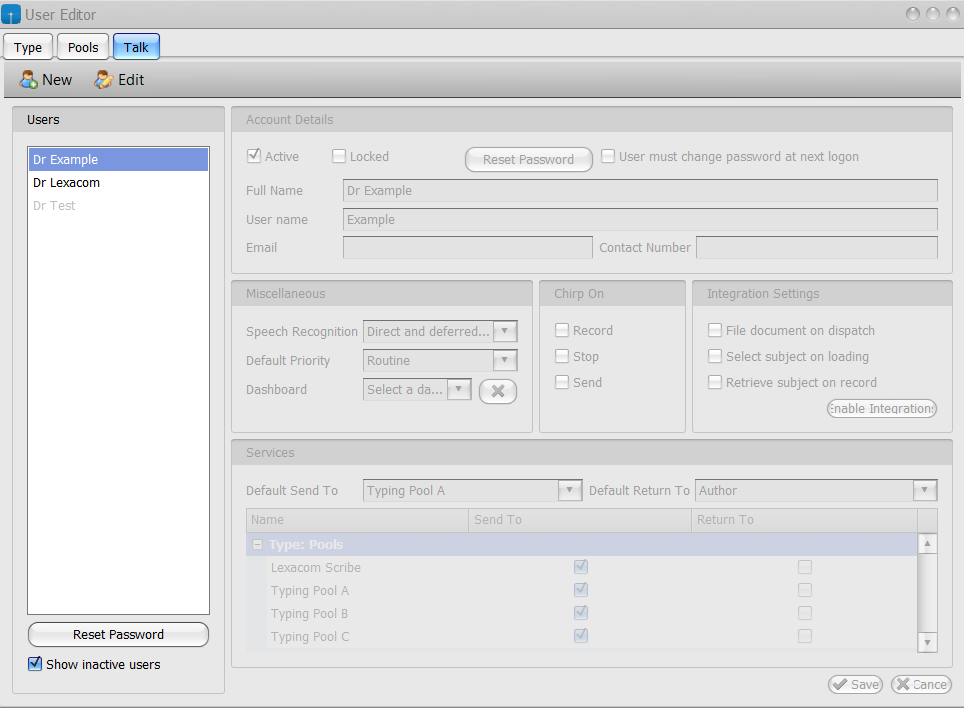Click the services list scroll up arrow

[x=927, y=543]
